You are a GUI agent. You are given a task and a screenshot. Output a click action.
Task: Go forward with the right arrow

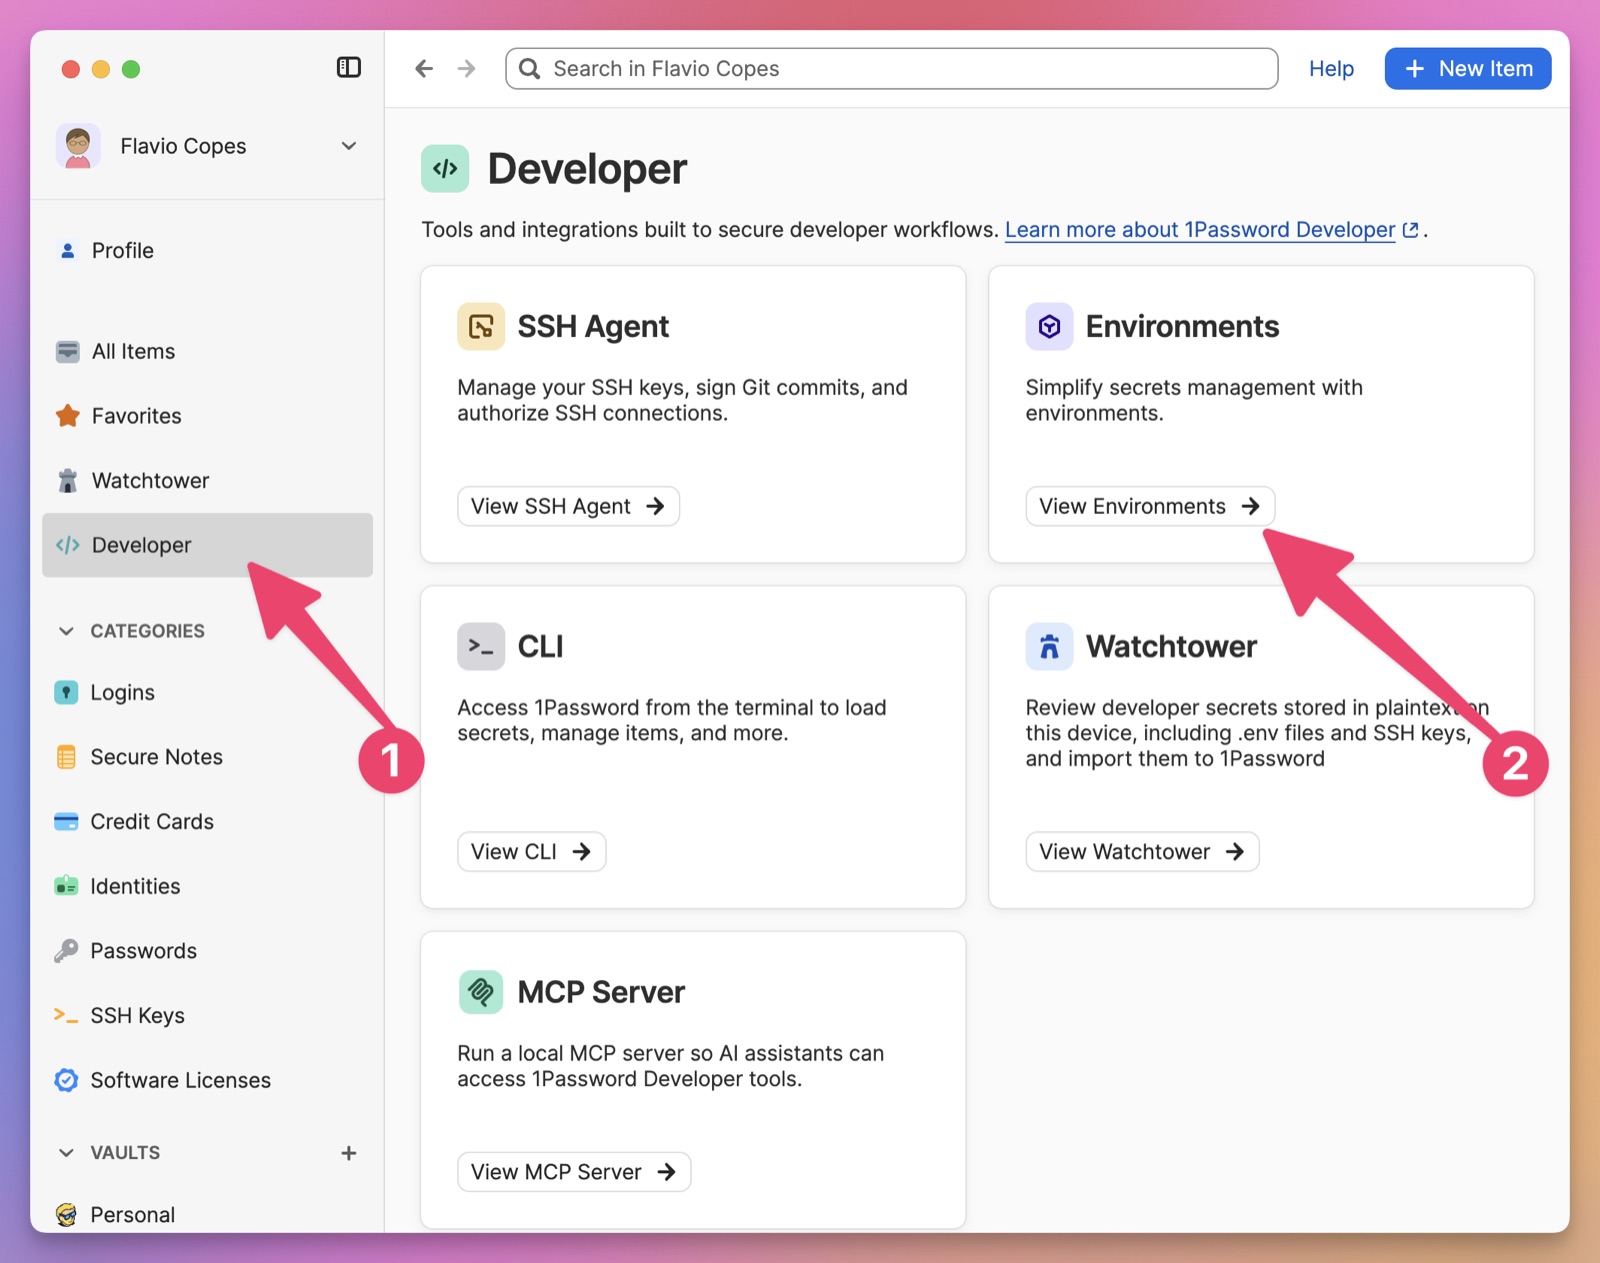(466, 68)
